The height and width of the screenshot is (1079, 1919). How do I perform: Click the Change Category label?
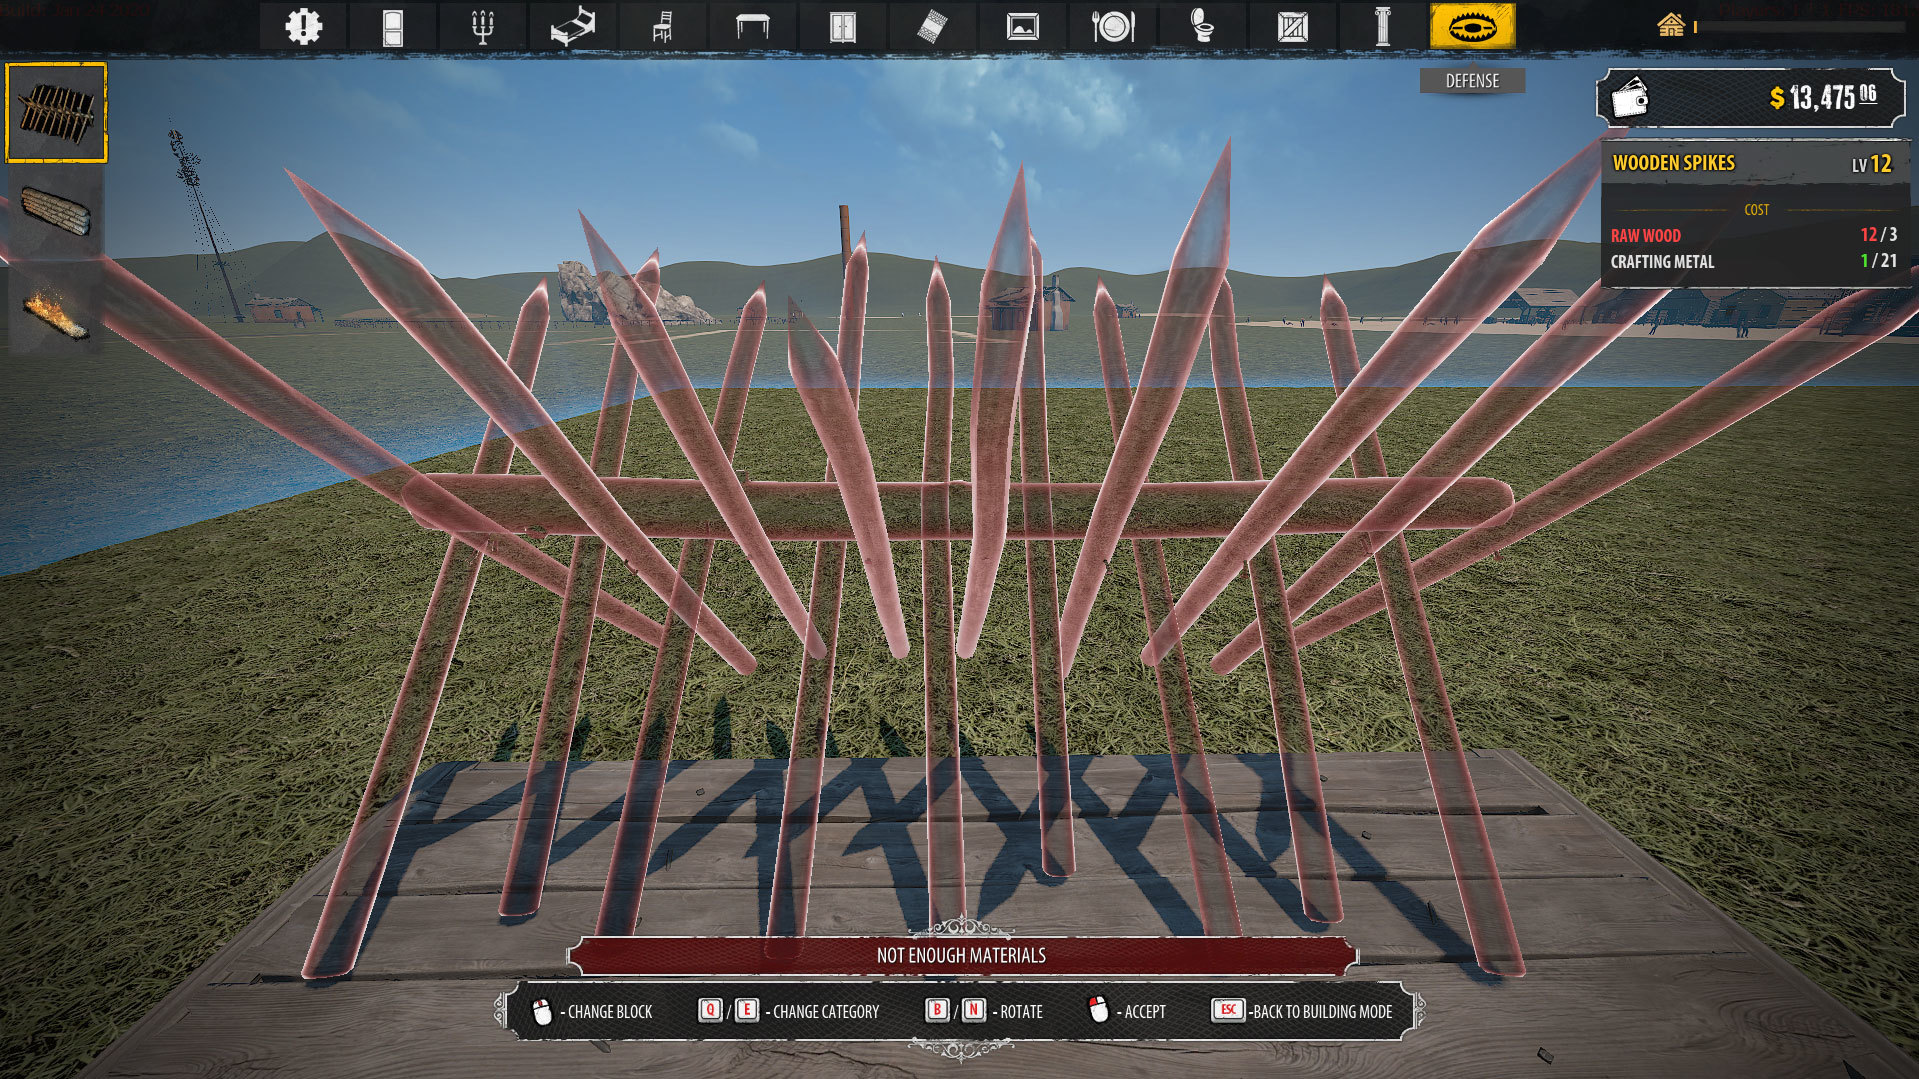826,1012
